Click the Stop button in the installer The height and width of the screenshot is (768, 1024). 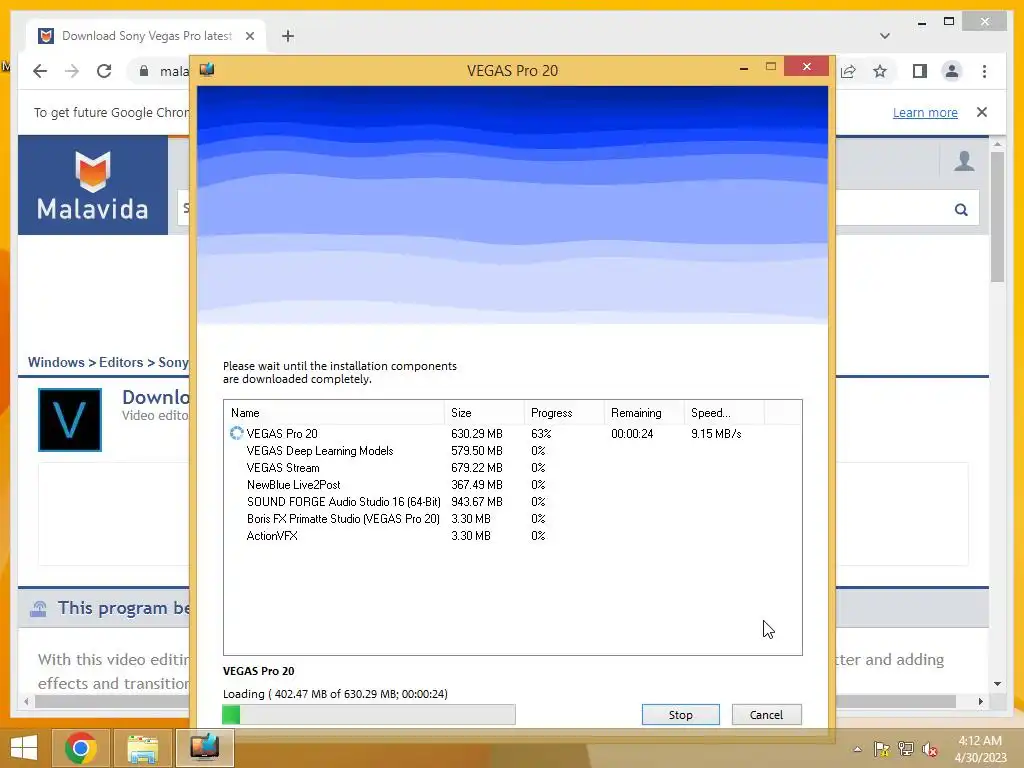tap(680, 714)
